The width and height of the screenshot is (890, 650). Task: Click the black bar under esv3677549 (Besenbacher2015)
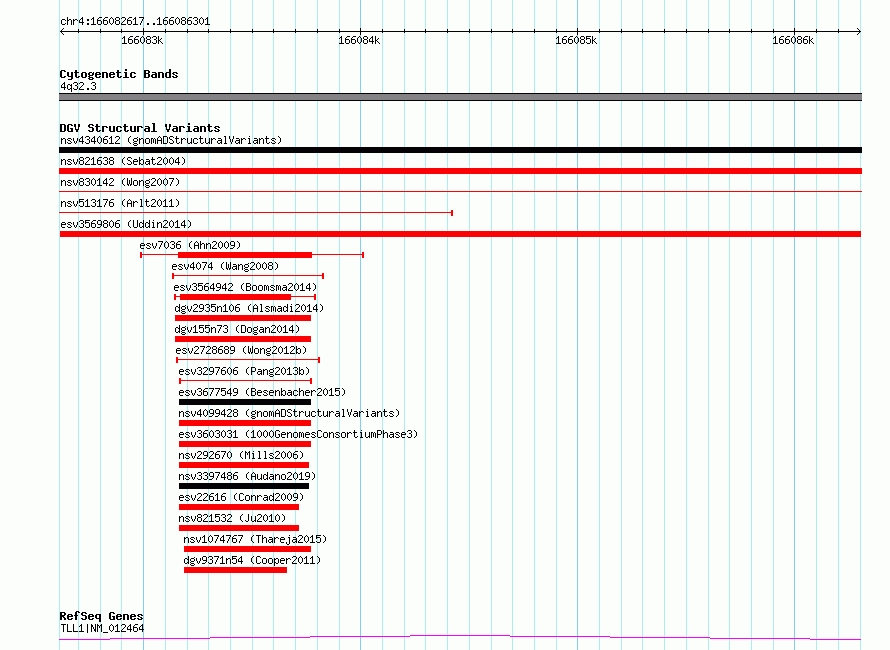(245, 402)
